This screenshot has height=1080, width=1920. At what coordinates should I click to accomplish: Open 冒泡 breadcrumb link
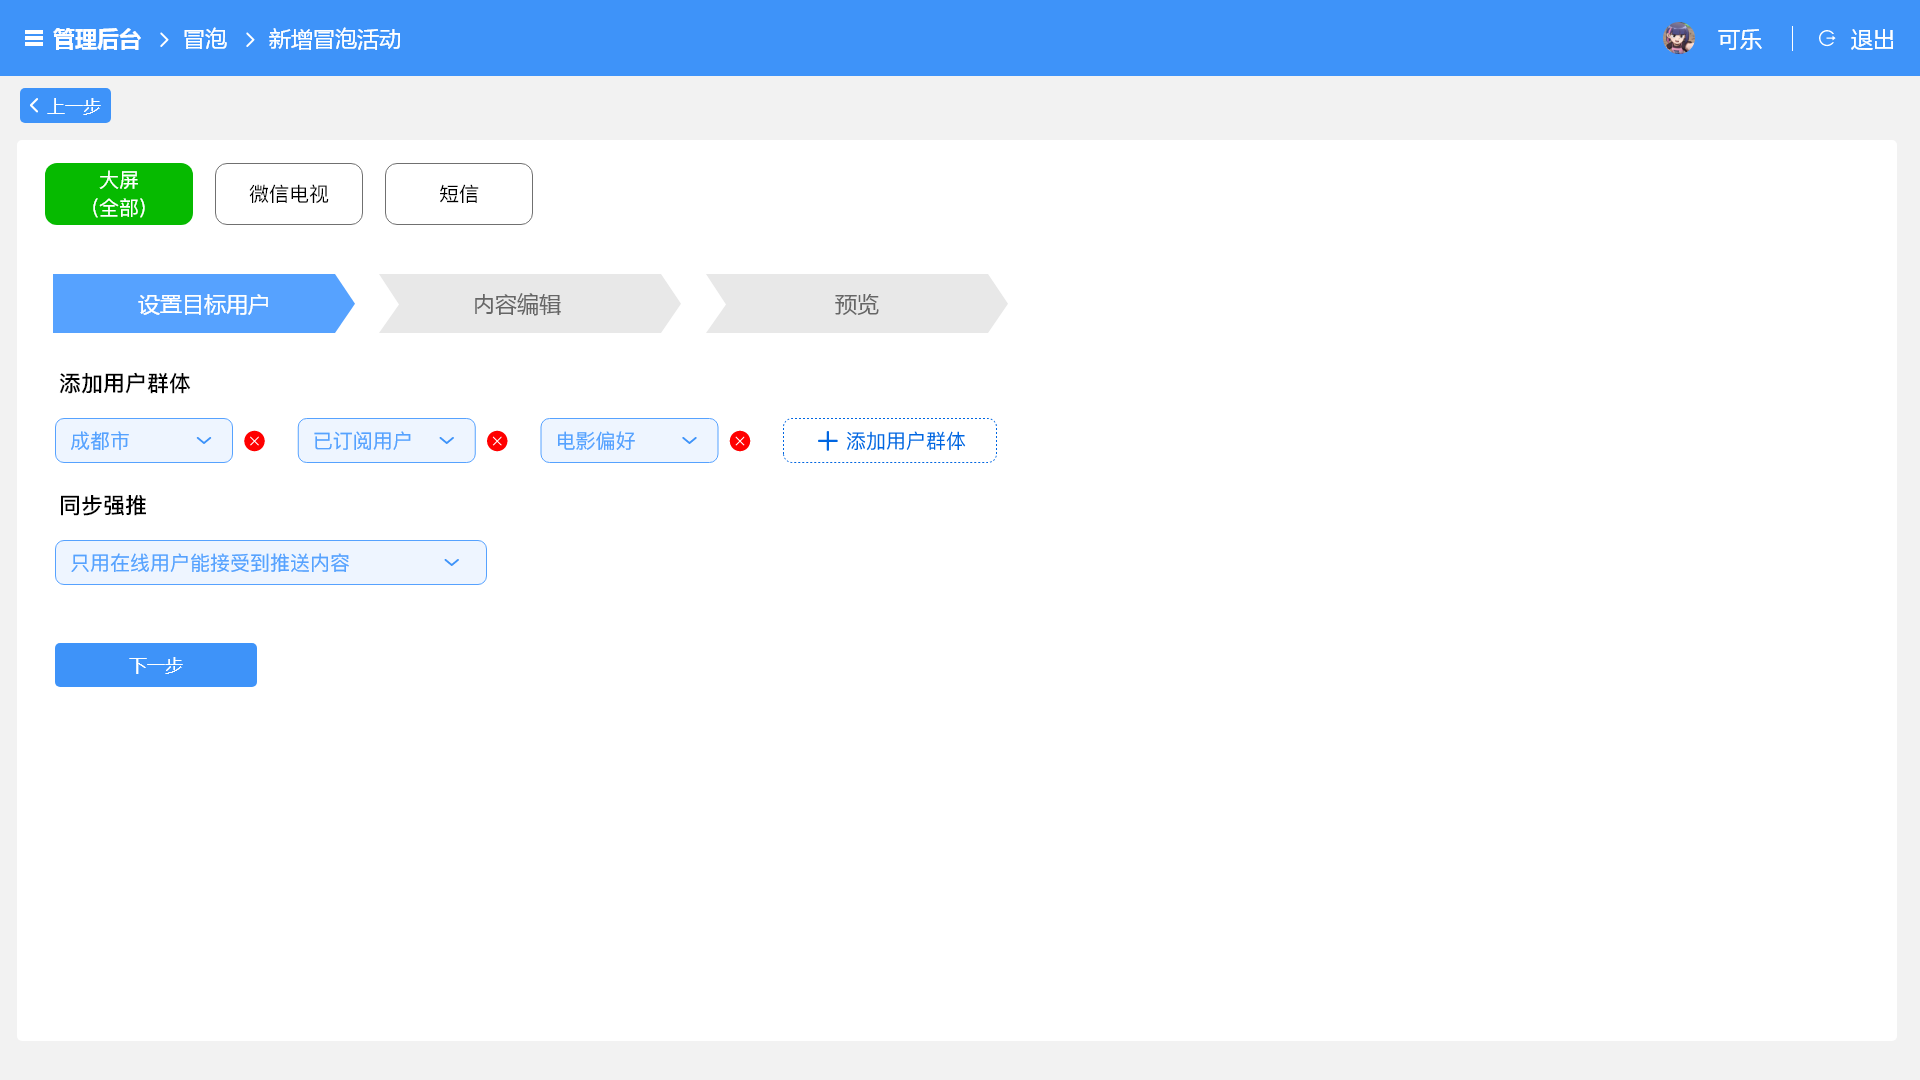[x=205, y=39]
